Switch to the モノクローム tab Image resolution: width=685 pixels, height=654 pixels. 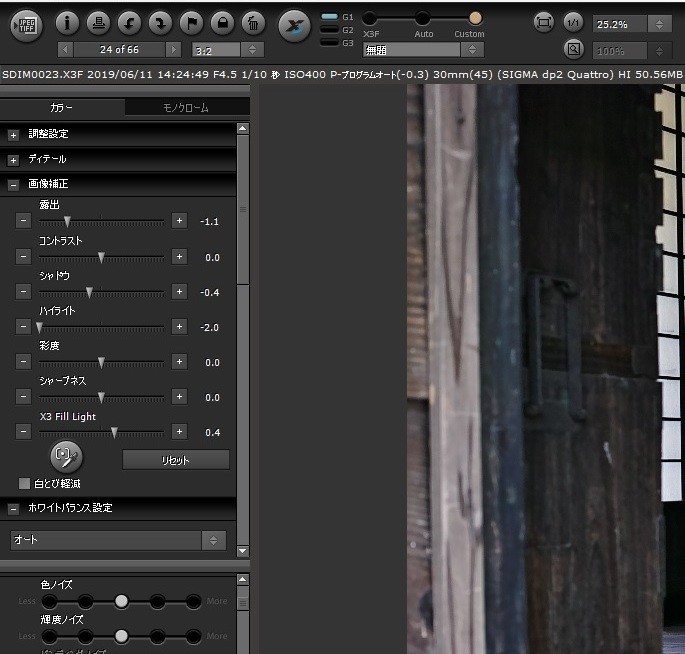(187, 107)
